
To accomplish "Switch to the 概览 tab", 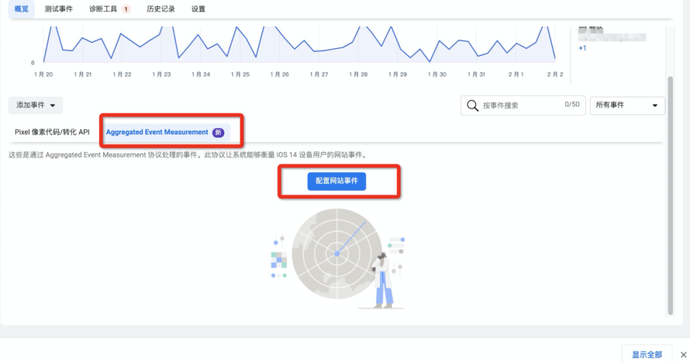I will click(21, 9).
